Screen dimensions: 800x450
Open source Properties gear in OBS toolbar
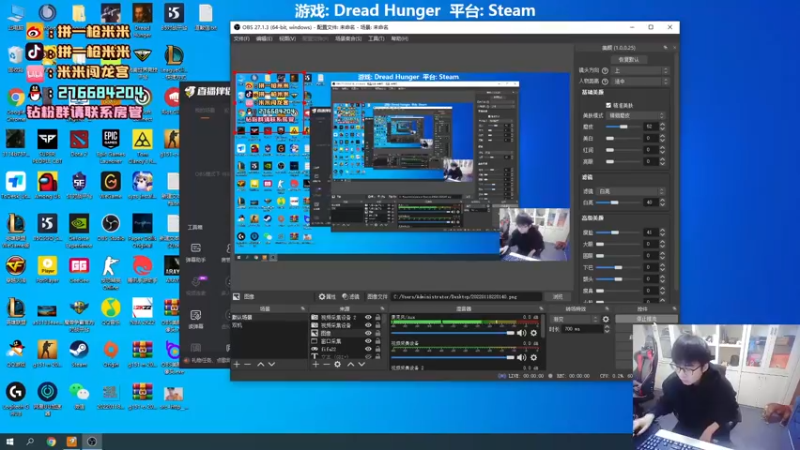click(x=327, y=296)
